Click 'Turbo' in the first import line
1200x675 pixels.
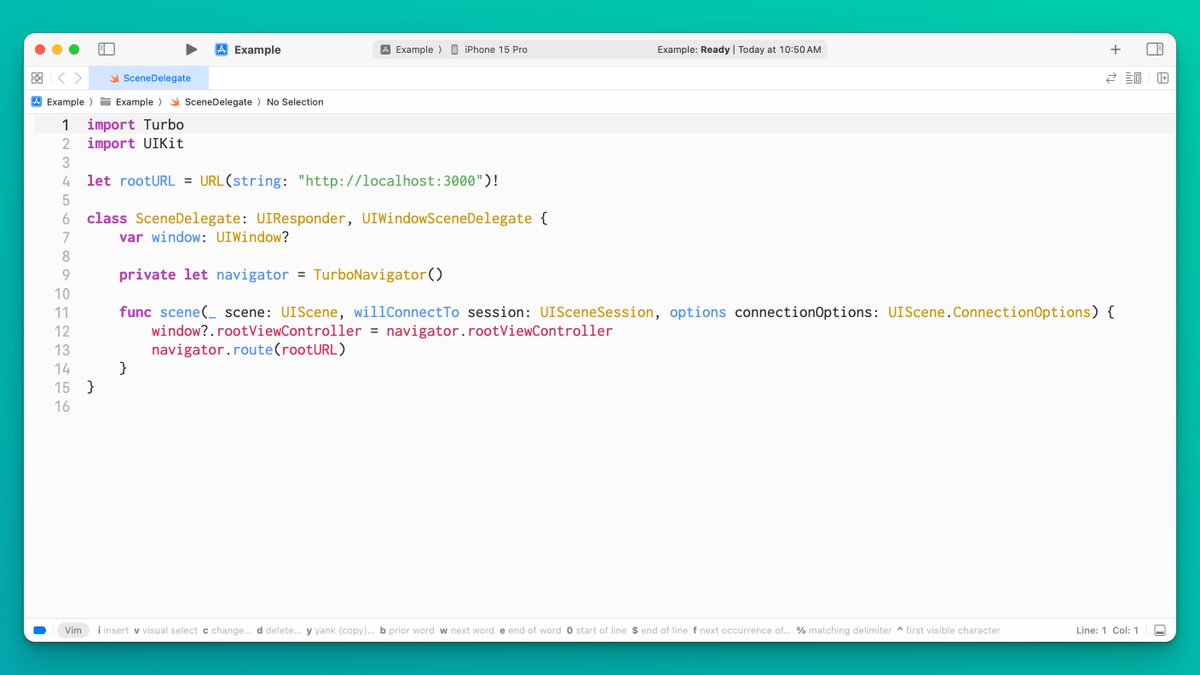click(x=164, y=125)
